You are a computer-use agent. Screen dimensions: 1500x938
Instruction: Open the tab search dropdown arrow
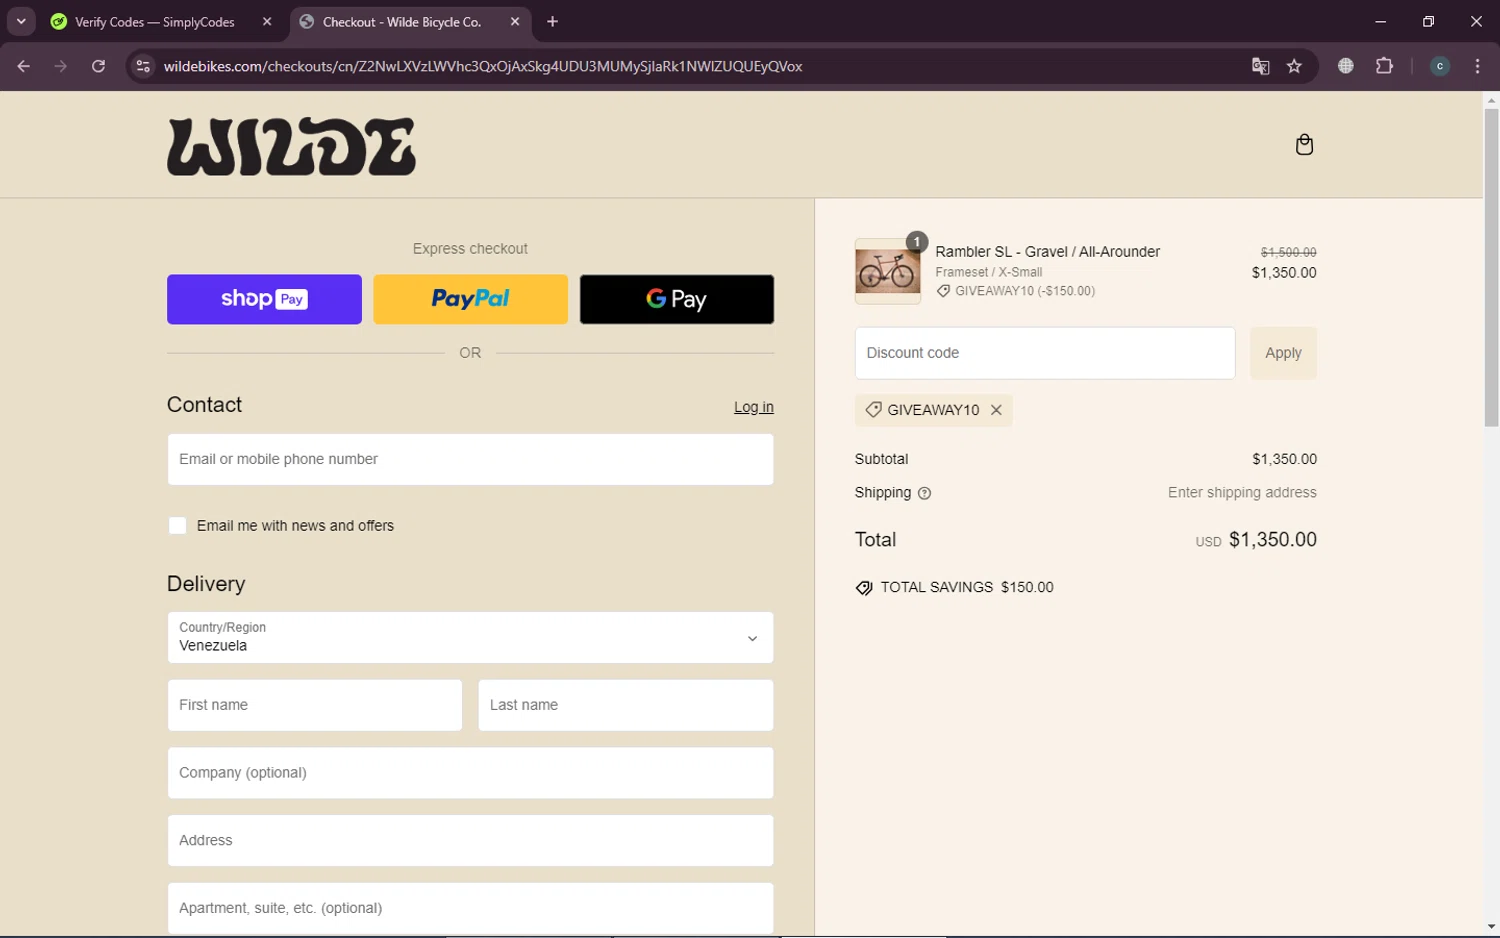[21, 21]
